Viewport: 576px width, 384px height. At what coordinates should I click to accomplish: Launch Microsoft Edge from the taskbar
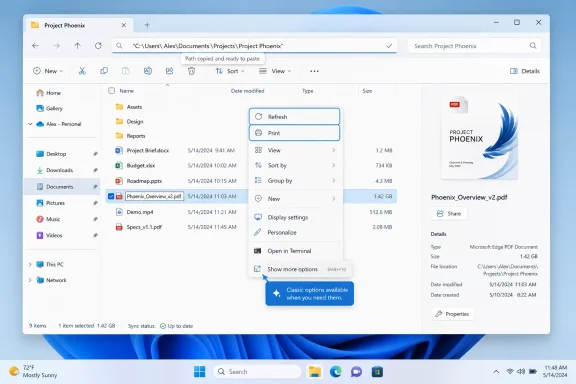coord(335,372)
